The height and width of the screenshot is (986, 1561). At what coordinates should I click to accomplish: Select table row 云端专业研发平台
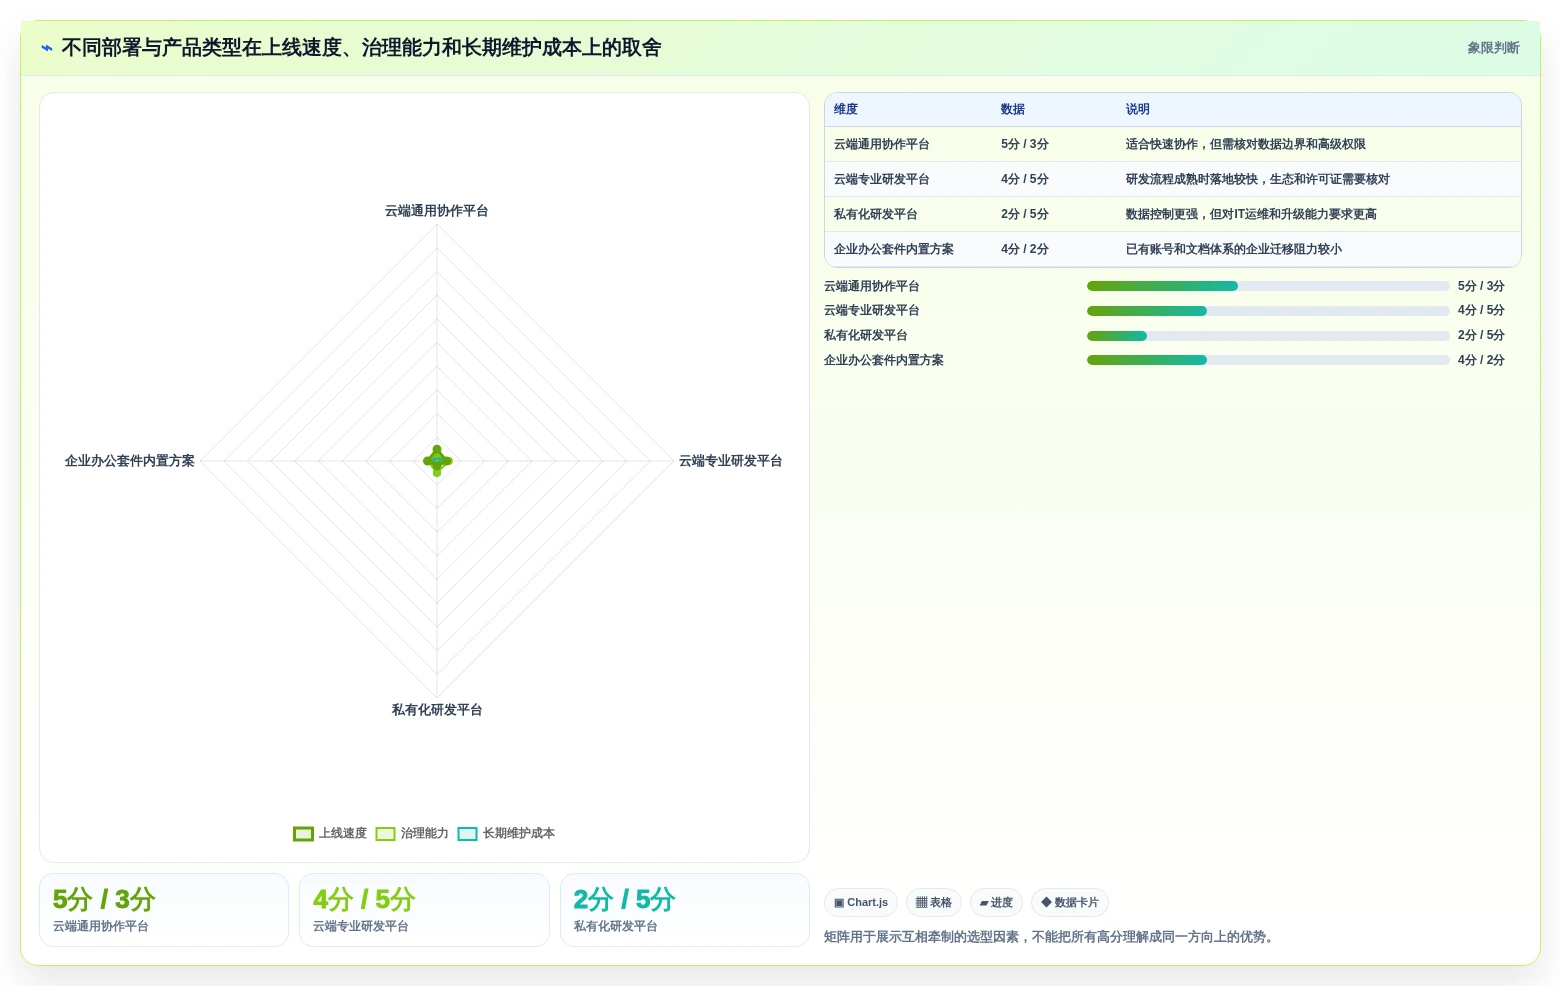coord(1172,179)
